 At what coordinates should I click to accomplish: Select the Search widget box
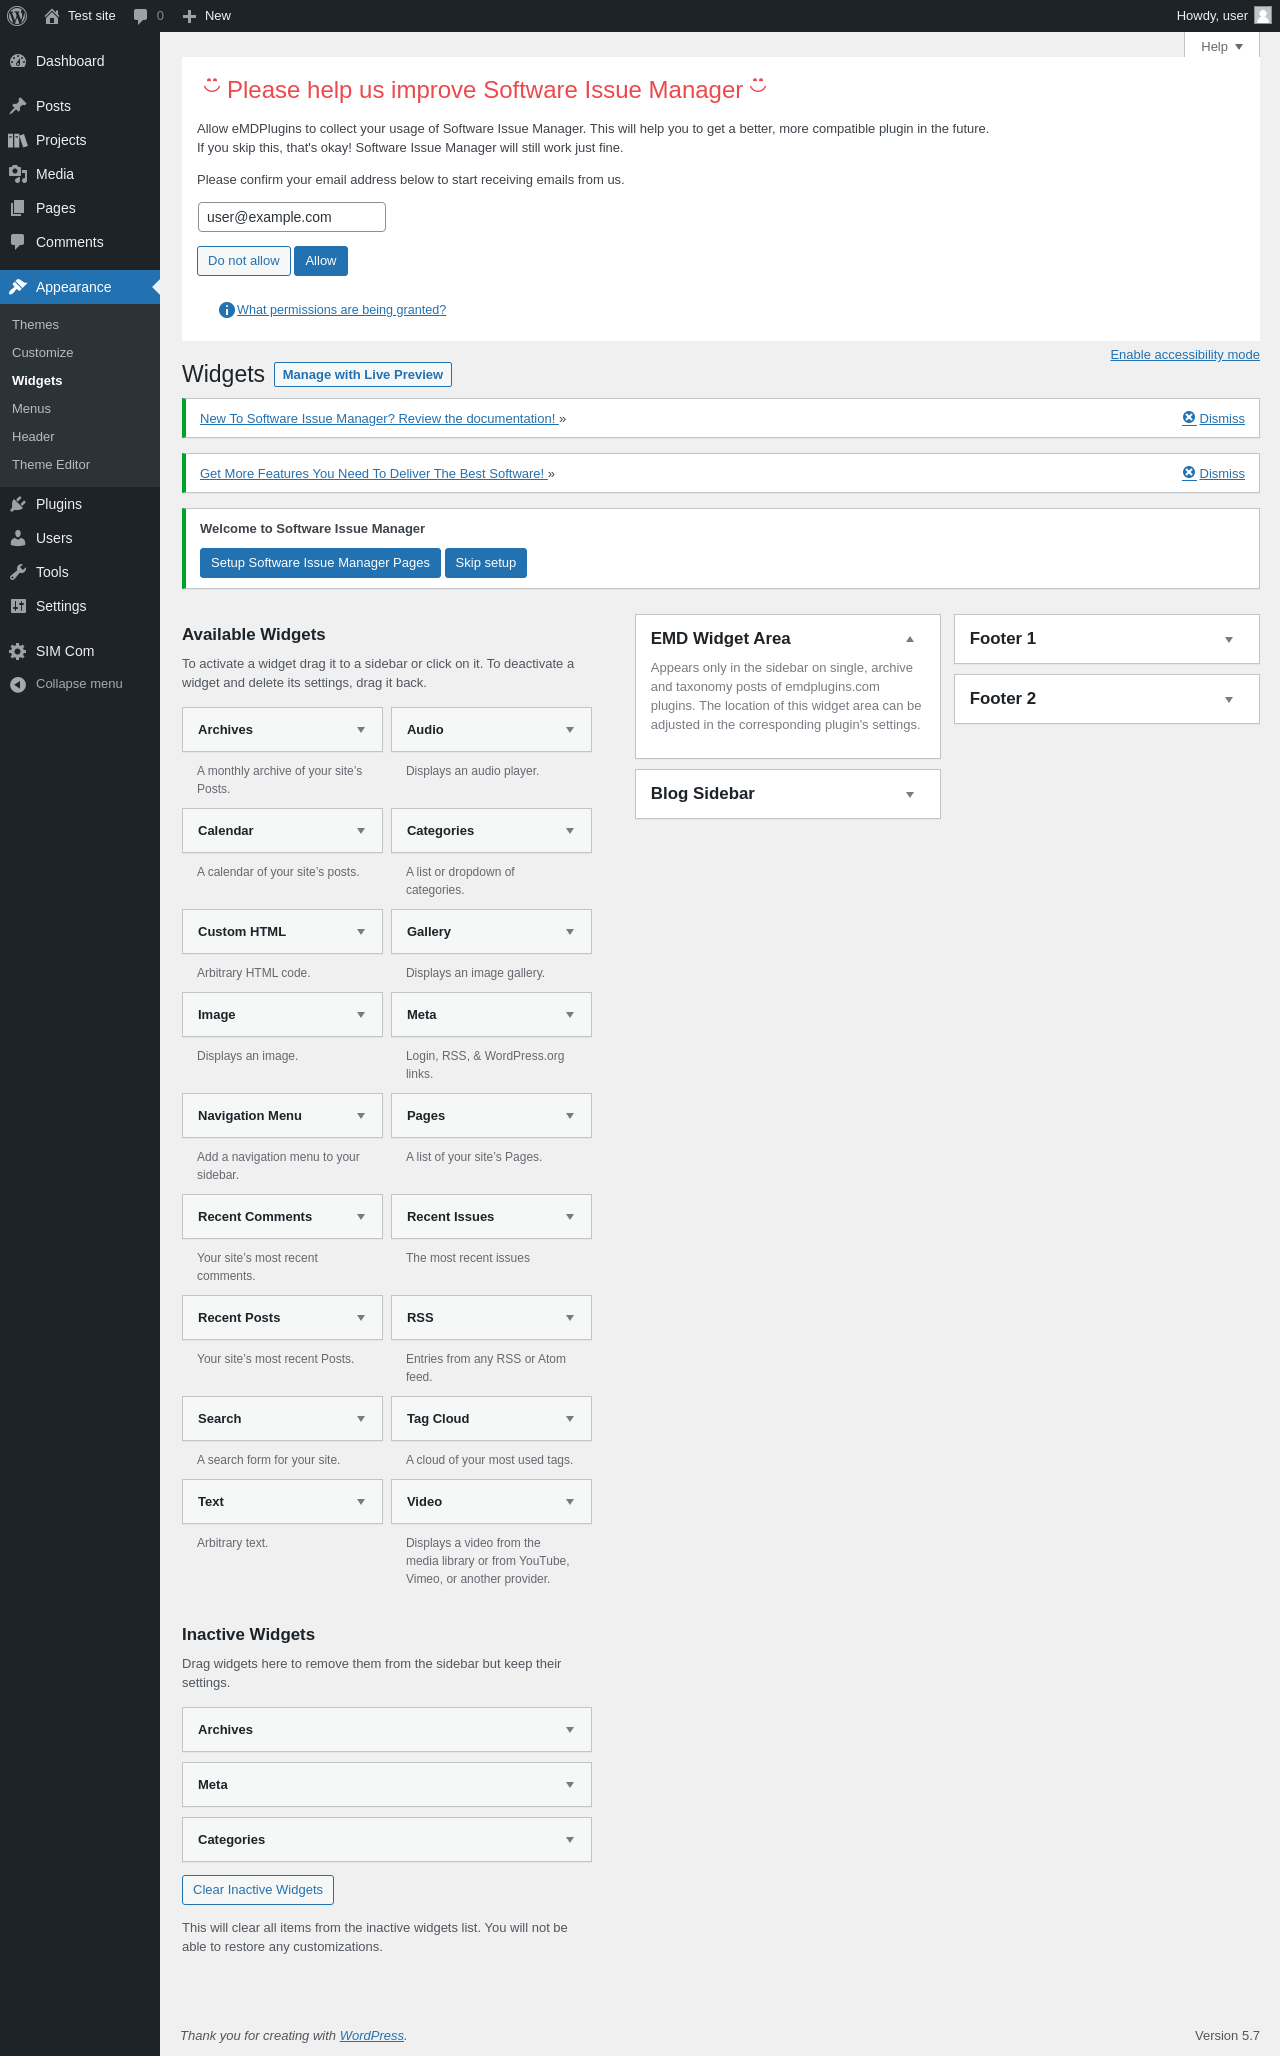[282, 1419]
